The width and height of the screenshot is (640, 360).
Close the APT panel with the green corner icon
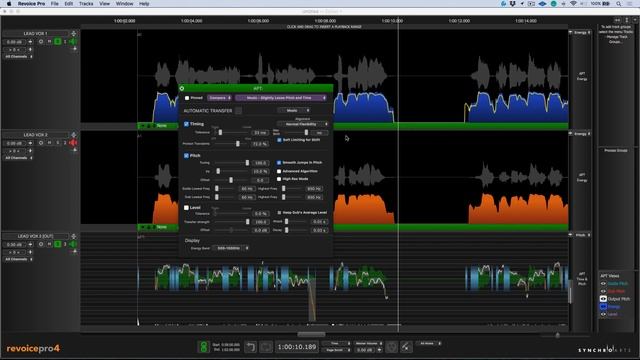[182, 88]
